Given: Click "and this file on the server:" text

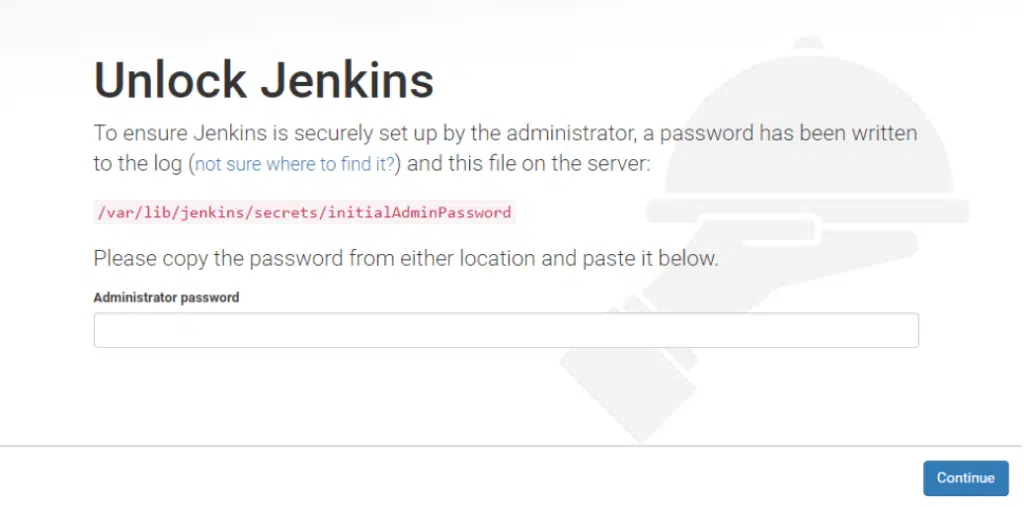Looking at the screenshot, I should (529, 163).
